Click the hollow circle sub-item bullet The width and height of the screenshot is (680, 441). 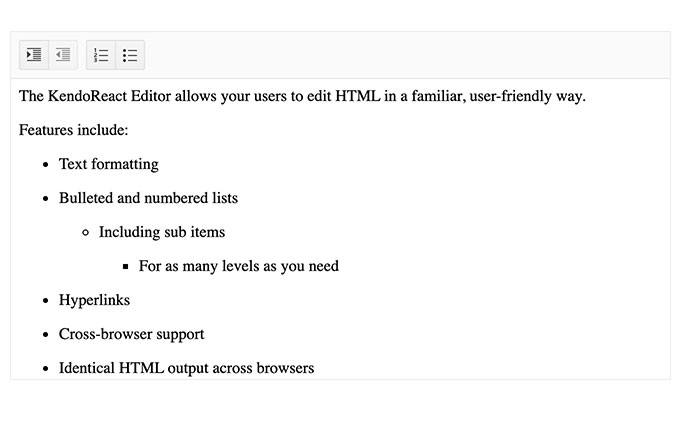pos(85,233)
